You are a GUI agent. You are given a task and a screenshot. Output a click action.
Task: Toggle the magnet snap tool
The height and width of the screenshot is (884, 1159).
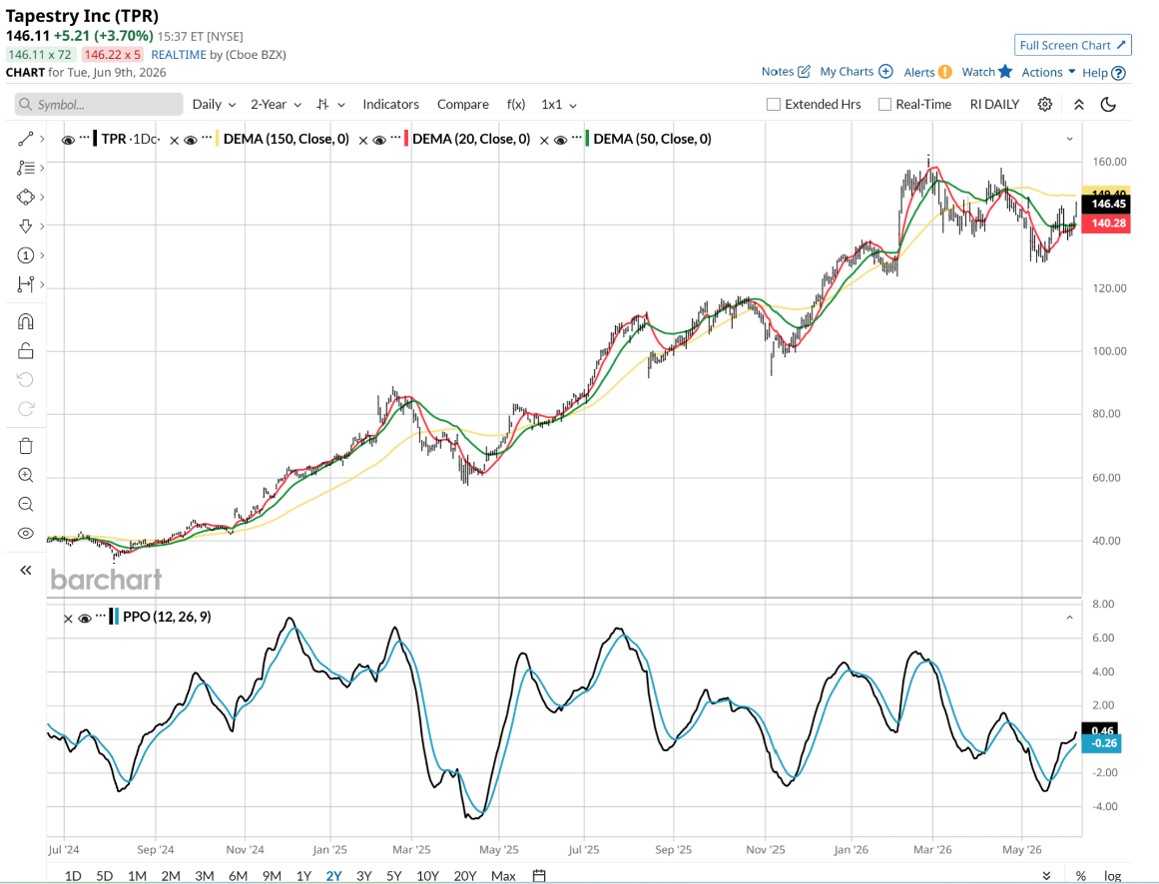[x=25, y=322]
